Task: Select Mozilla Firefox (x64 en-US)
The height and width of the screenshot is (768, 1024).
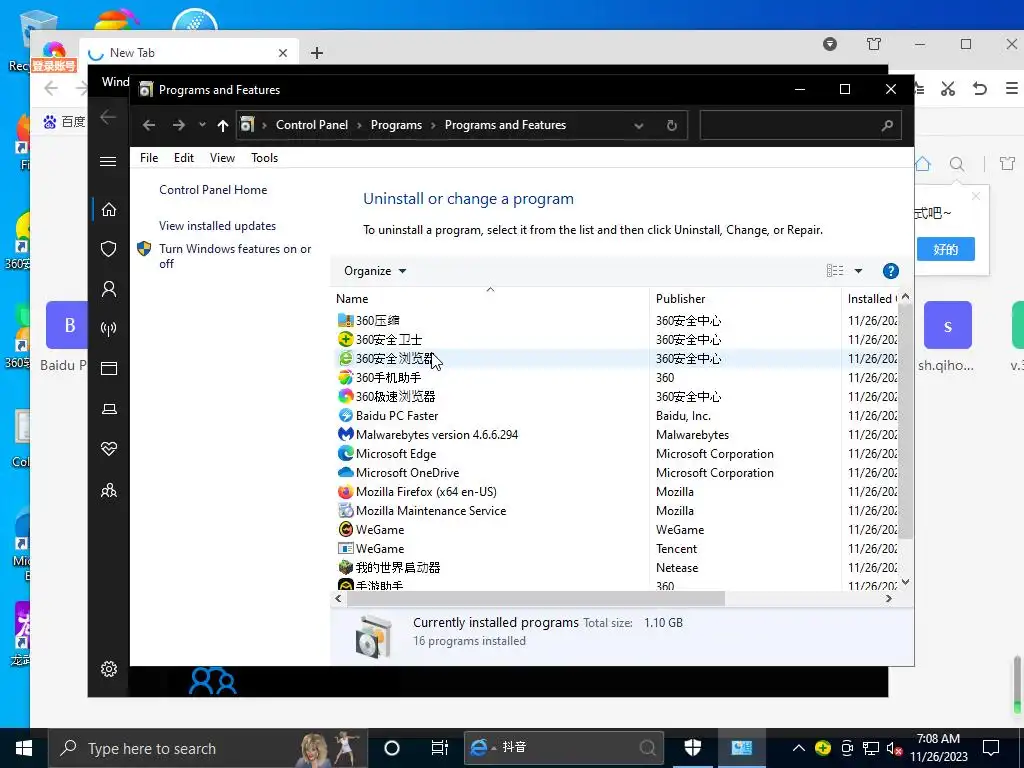Action: click(426, 492)
